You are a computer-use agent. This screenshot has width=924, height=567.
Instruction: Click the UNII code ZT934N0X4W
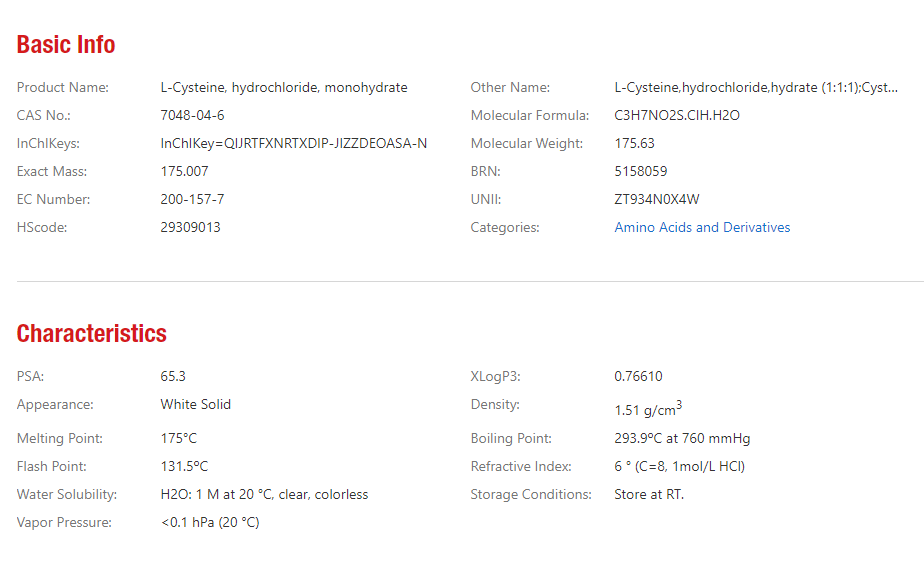pos(656,200)
